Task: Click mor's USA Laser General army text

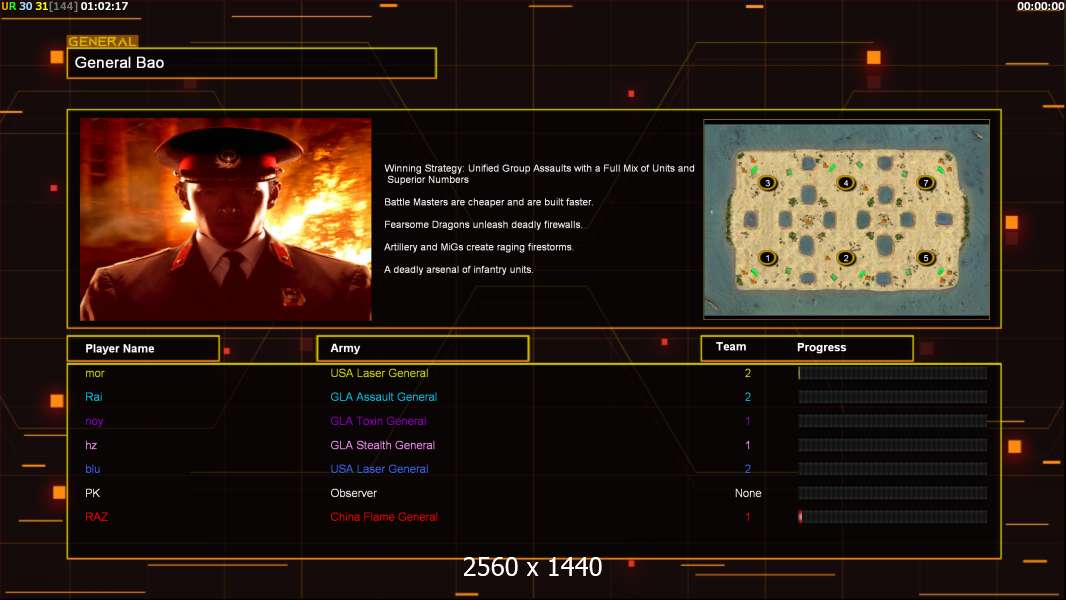Action: [379, 373]
